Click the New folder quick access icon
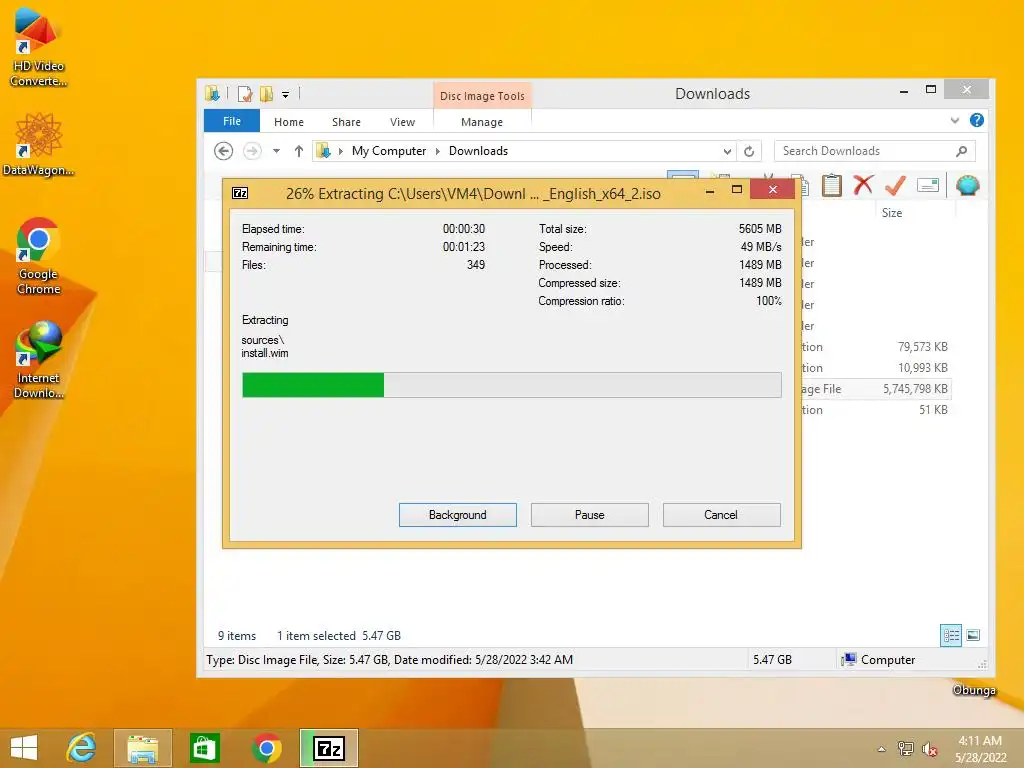This screenshot has height=768, width=1024. coord(266,94)
